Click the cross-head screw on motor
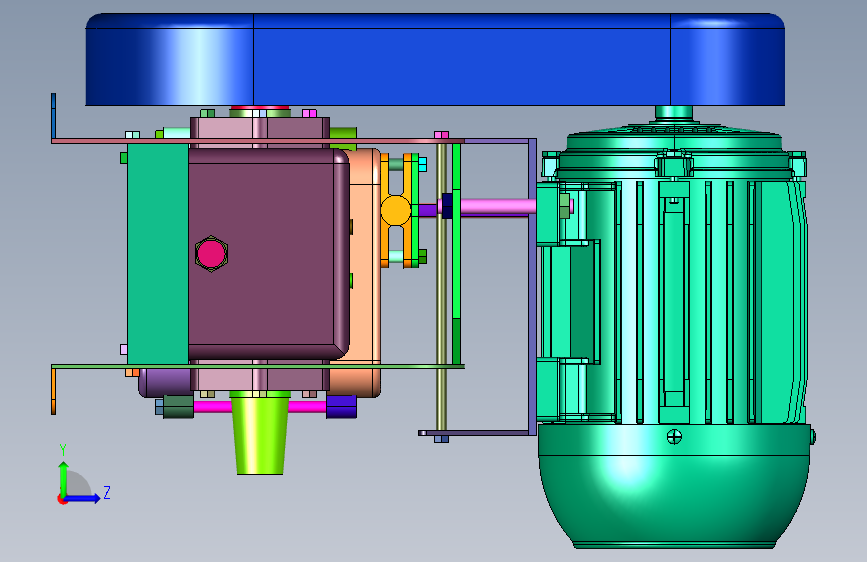 coord(674,437)
